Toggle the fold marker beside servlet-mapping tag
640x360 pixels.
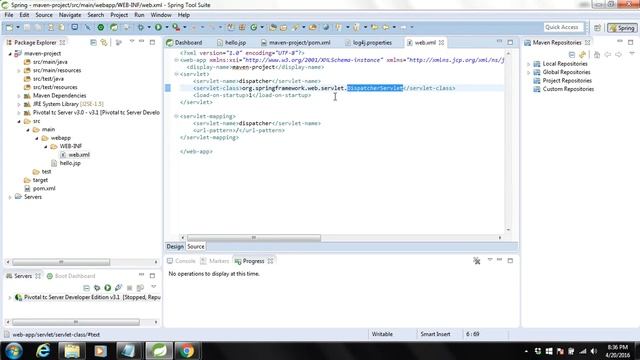176,116
